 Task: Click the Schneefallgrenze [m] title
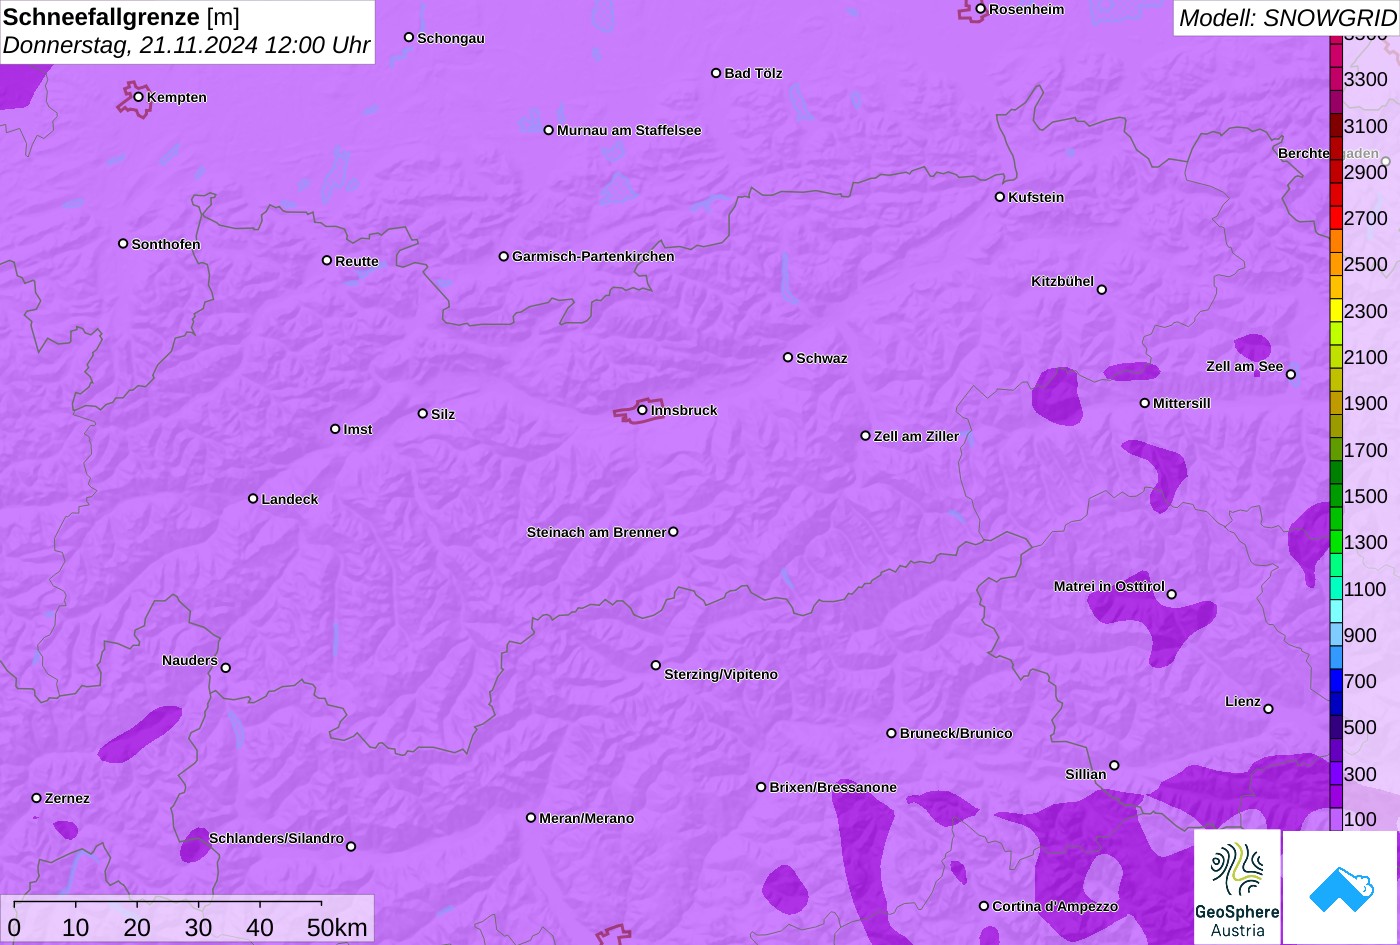tap(121, 17)
